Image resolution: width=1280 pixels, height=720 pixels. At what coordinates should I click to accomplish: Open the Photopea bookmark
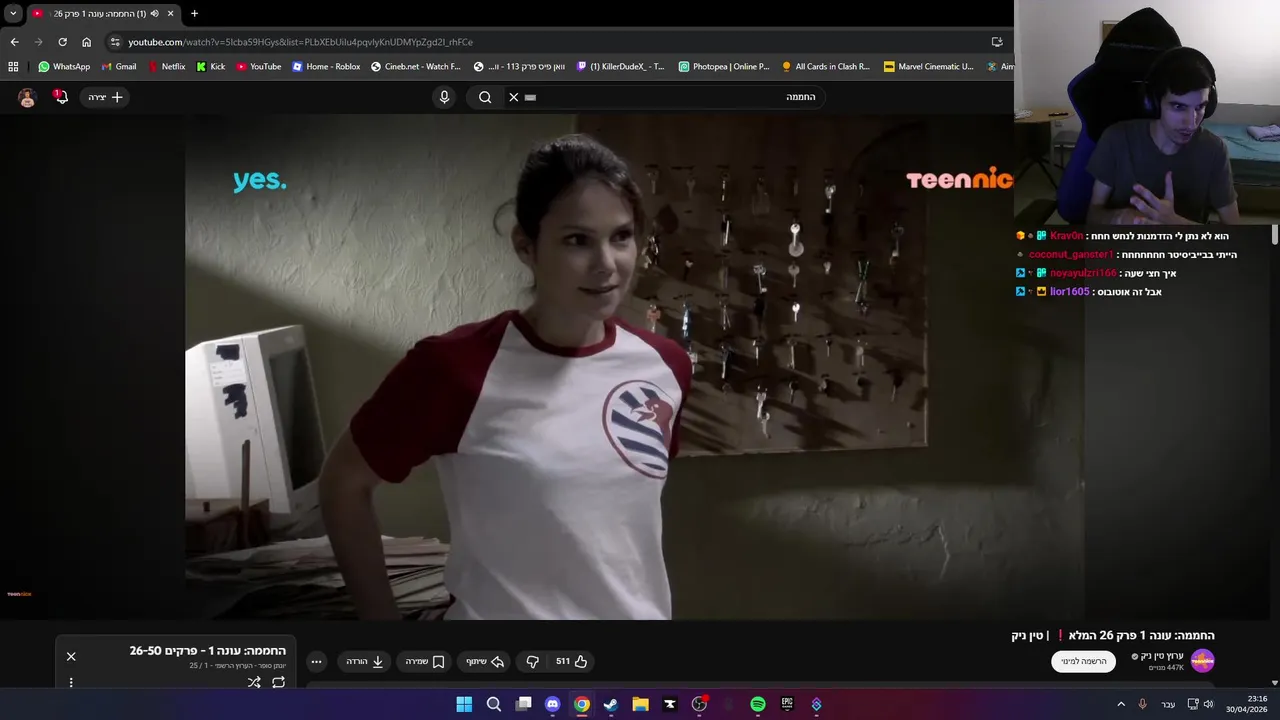pyautogui.click(x=724, y=66)
